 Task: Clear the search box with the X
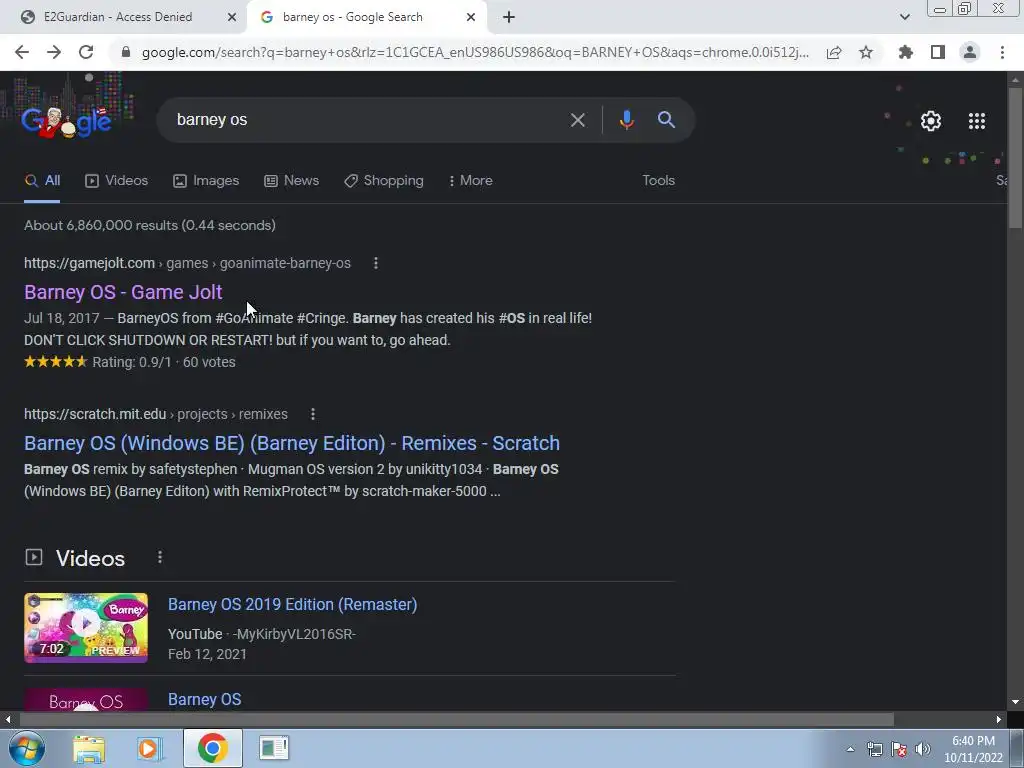(x=577, y=120)
